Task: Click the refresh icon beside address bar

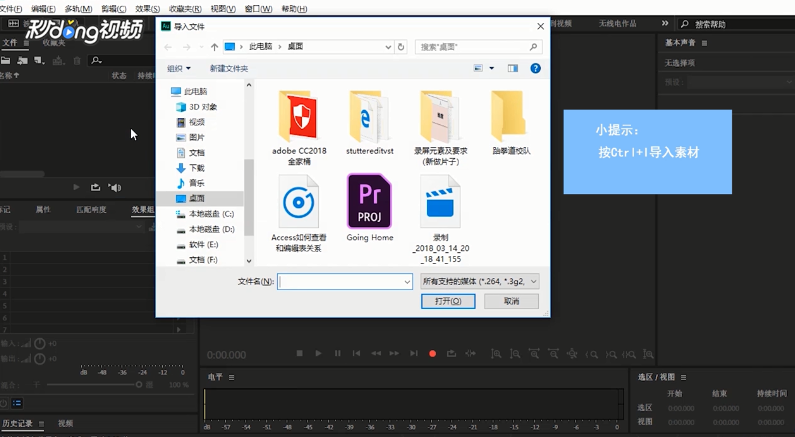Action: pos(401,47)
